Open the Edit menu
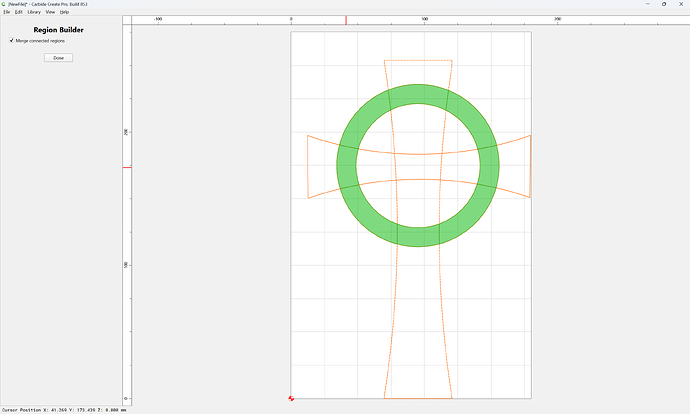 pos(18,12)
